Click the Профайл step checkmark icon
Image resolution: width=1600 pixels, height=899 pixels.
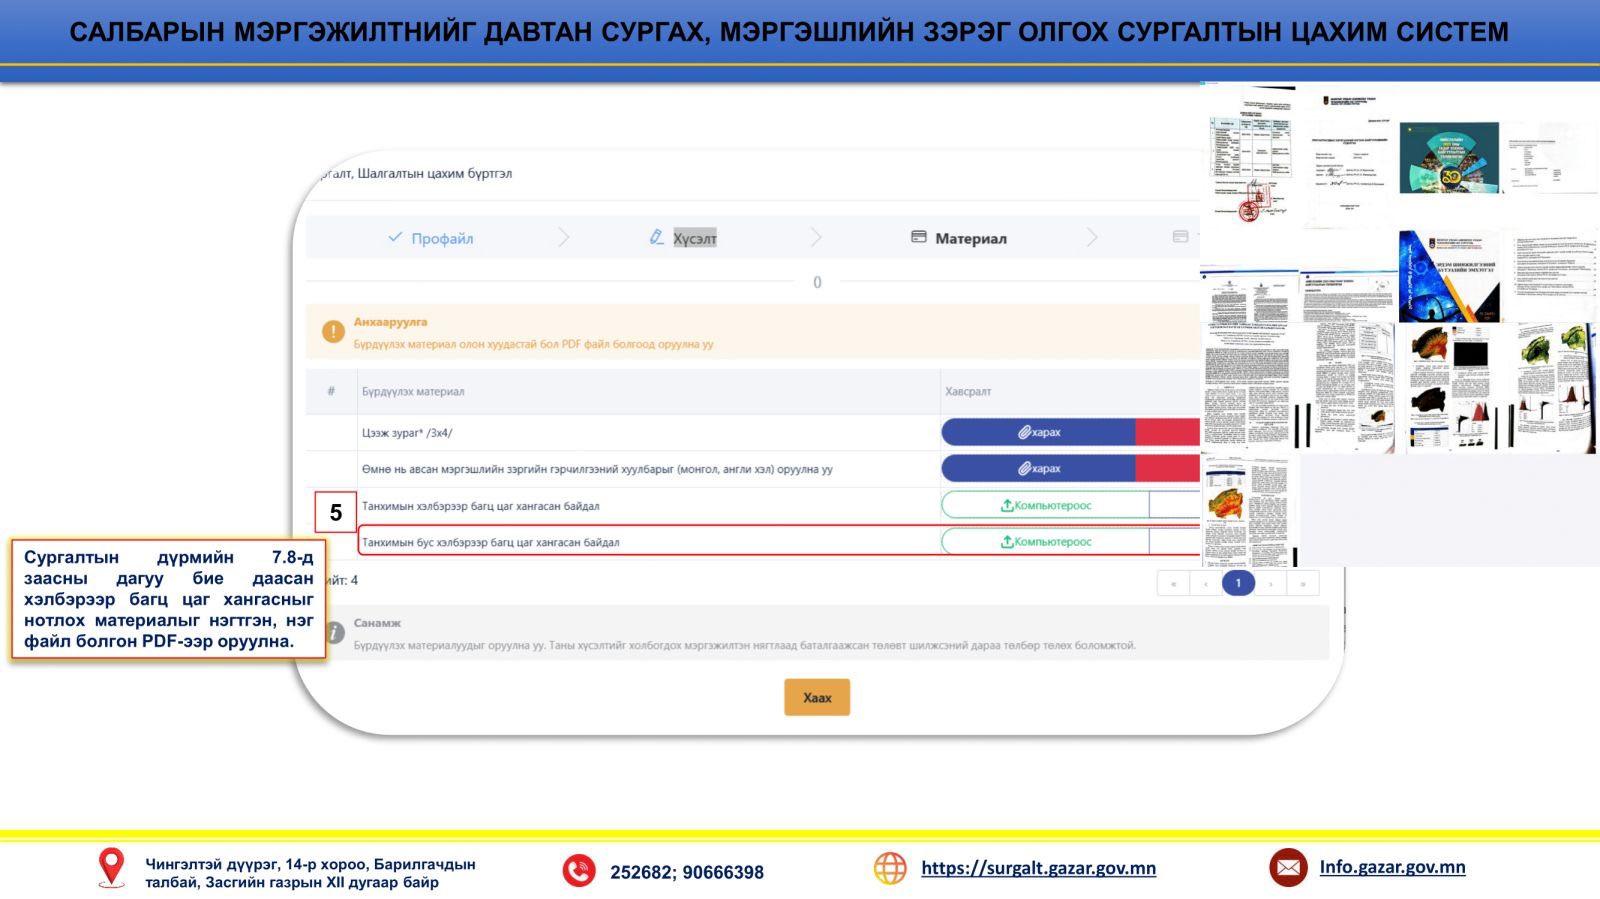(x=395, y=237)
